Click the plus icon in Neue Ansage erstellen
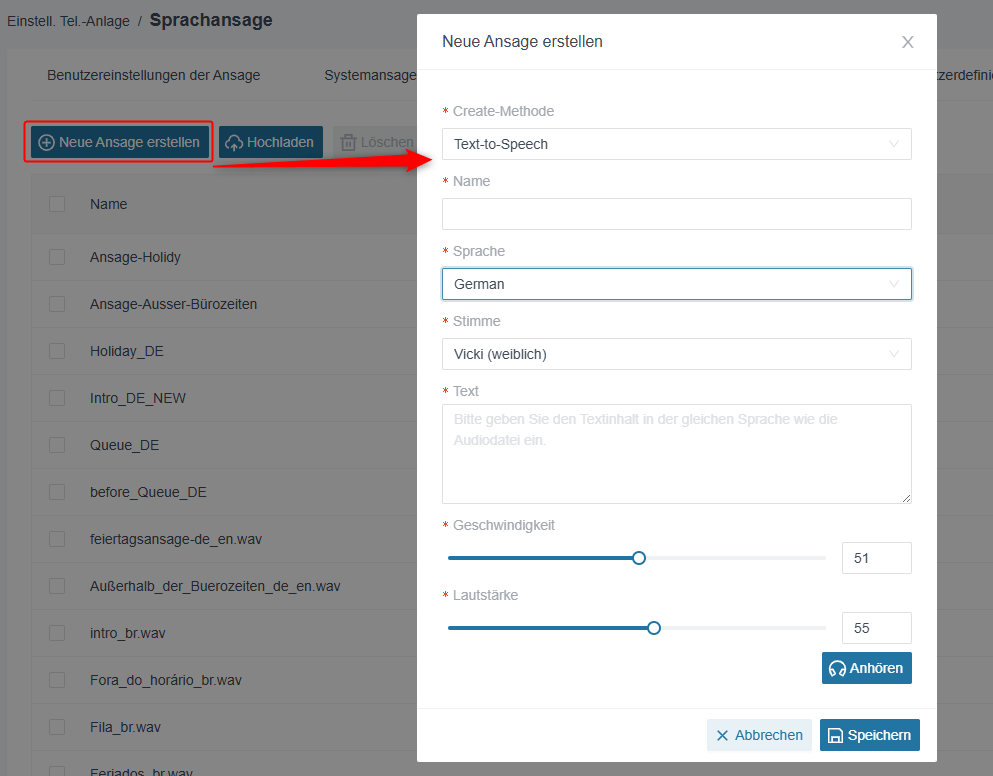The image size is (993, 776). click(46, 143)
